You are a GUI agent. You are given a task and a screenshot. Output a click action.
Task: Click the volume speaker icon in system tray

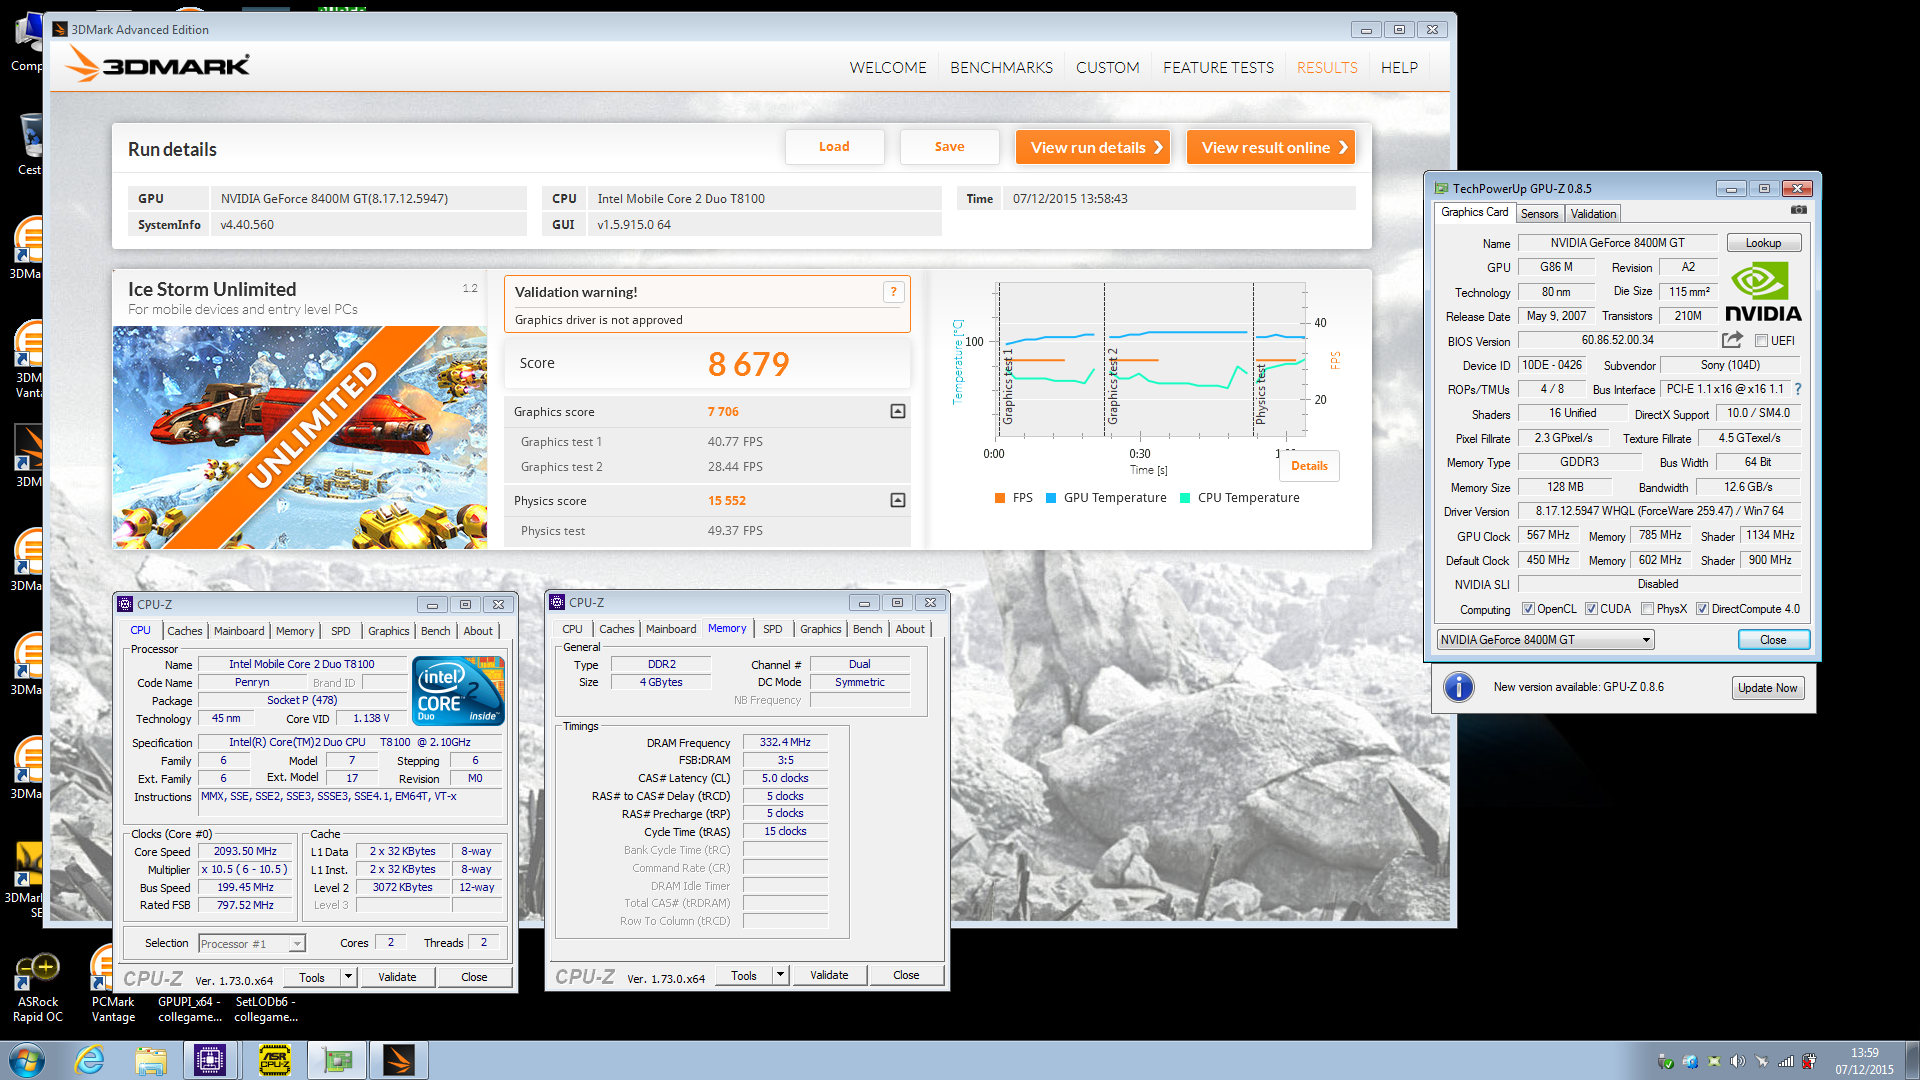(1737, 1061)
